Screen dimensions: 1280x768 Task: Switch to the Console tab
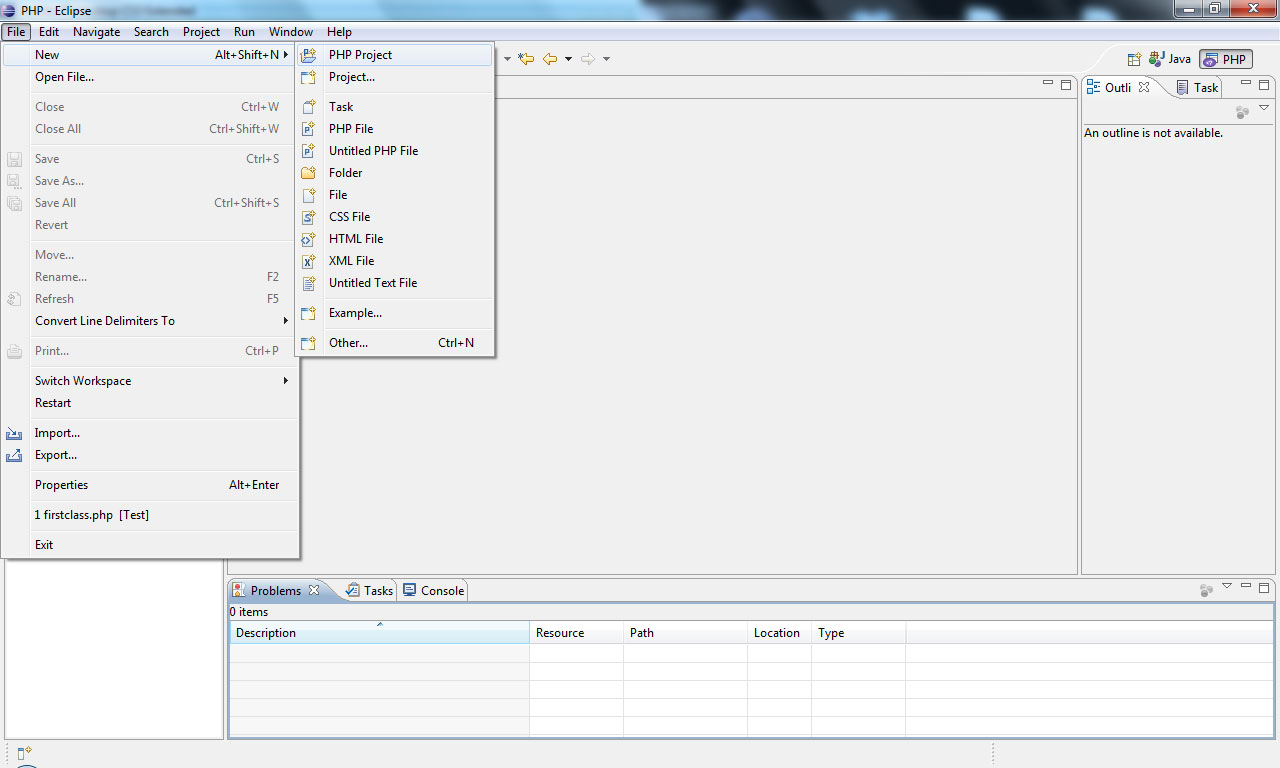[433, 591]
